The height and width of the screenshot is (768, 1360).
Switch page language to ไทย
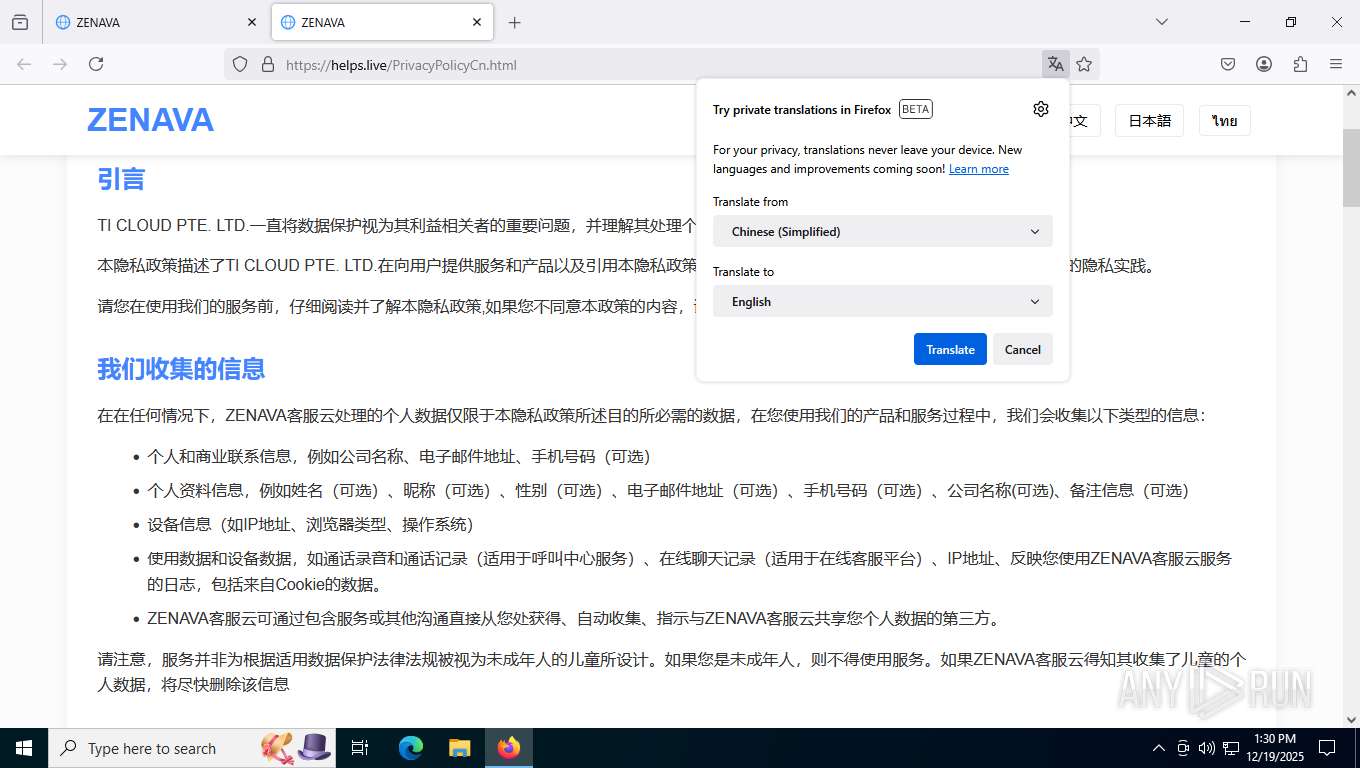(x=1225, y=121)
